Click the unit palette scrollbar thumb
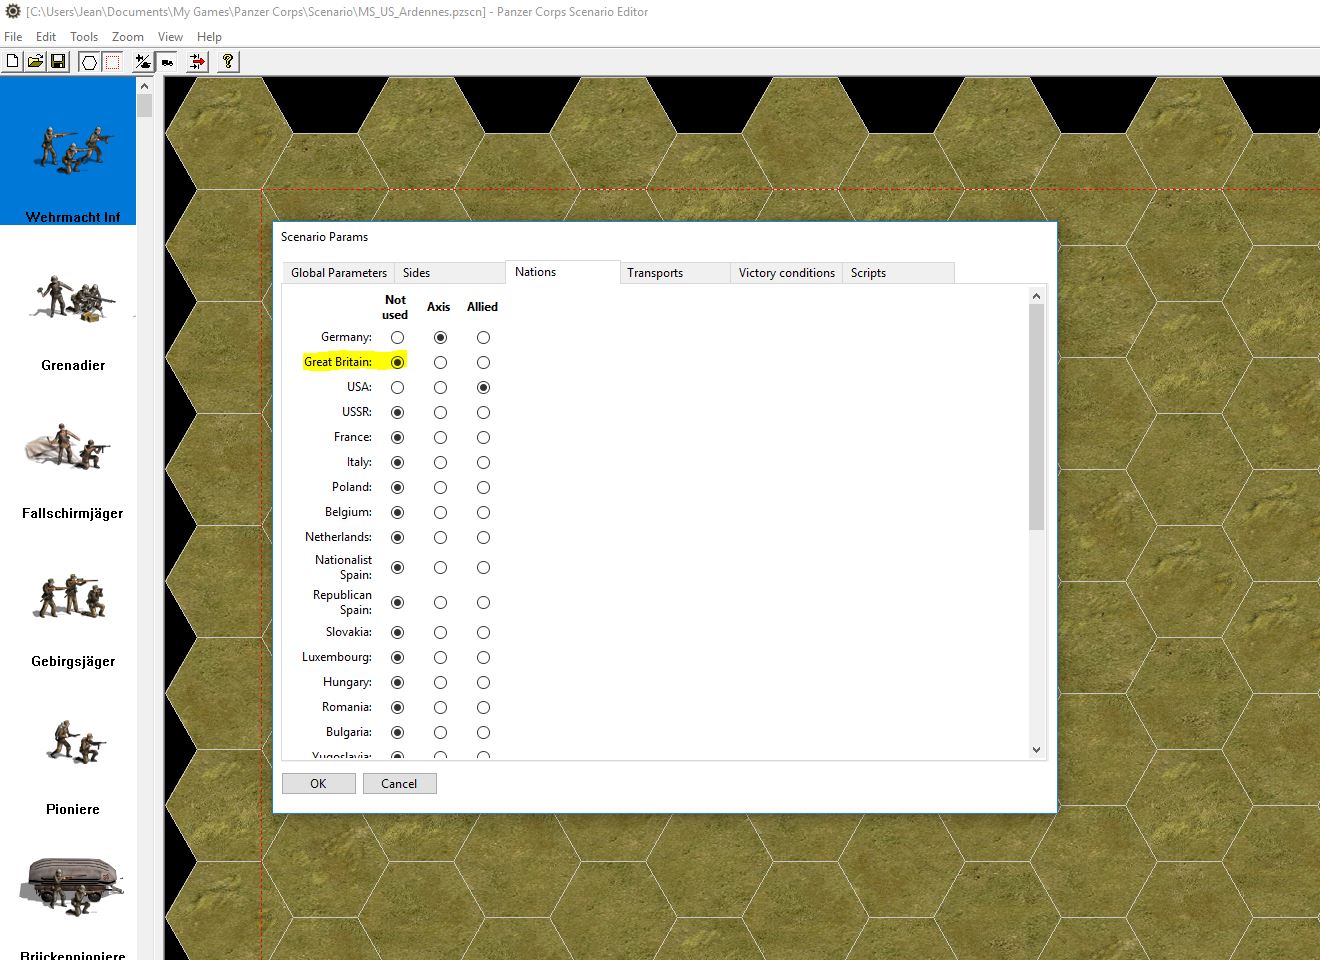1320x960 pixels. (x=144, y=106)
